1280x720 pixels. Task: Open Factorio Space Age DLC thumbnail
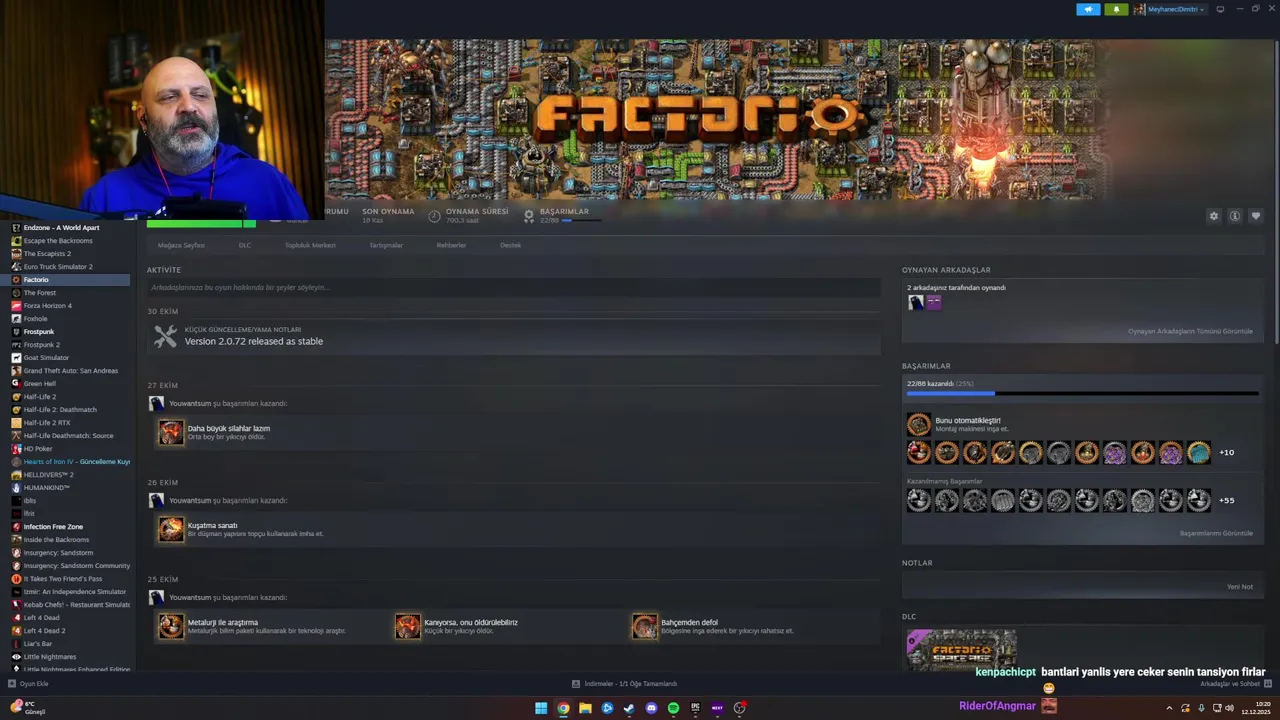point(961,649)
